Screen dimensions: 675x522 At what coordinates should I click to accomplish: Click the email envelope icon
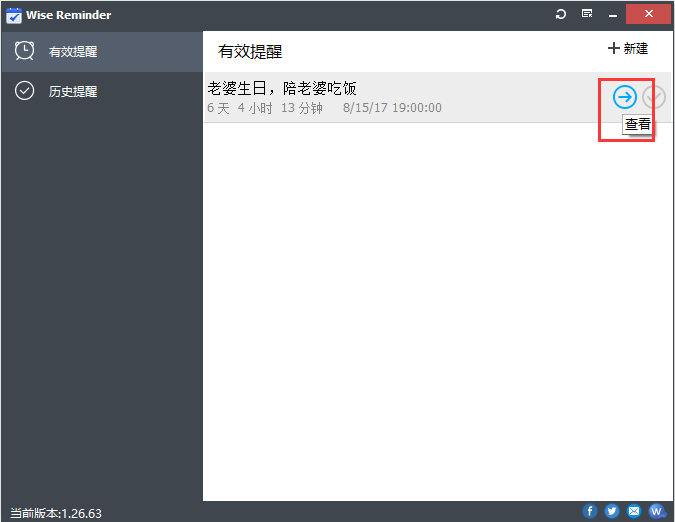pyautogui.click(x=634, y=511)
